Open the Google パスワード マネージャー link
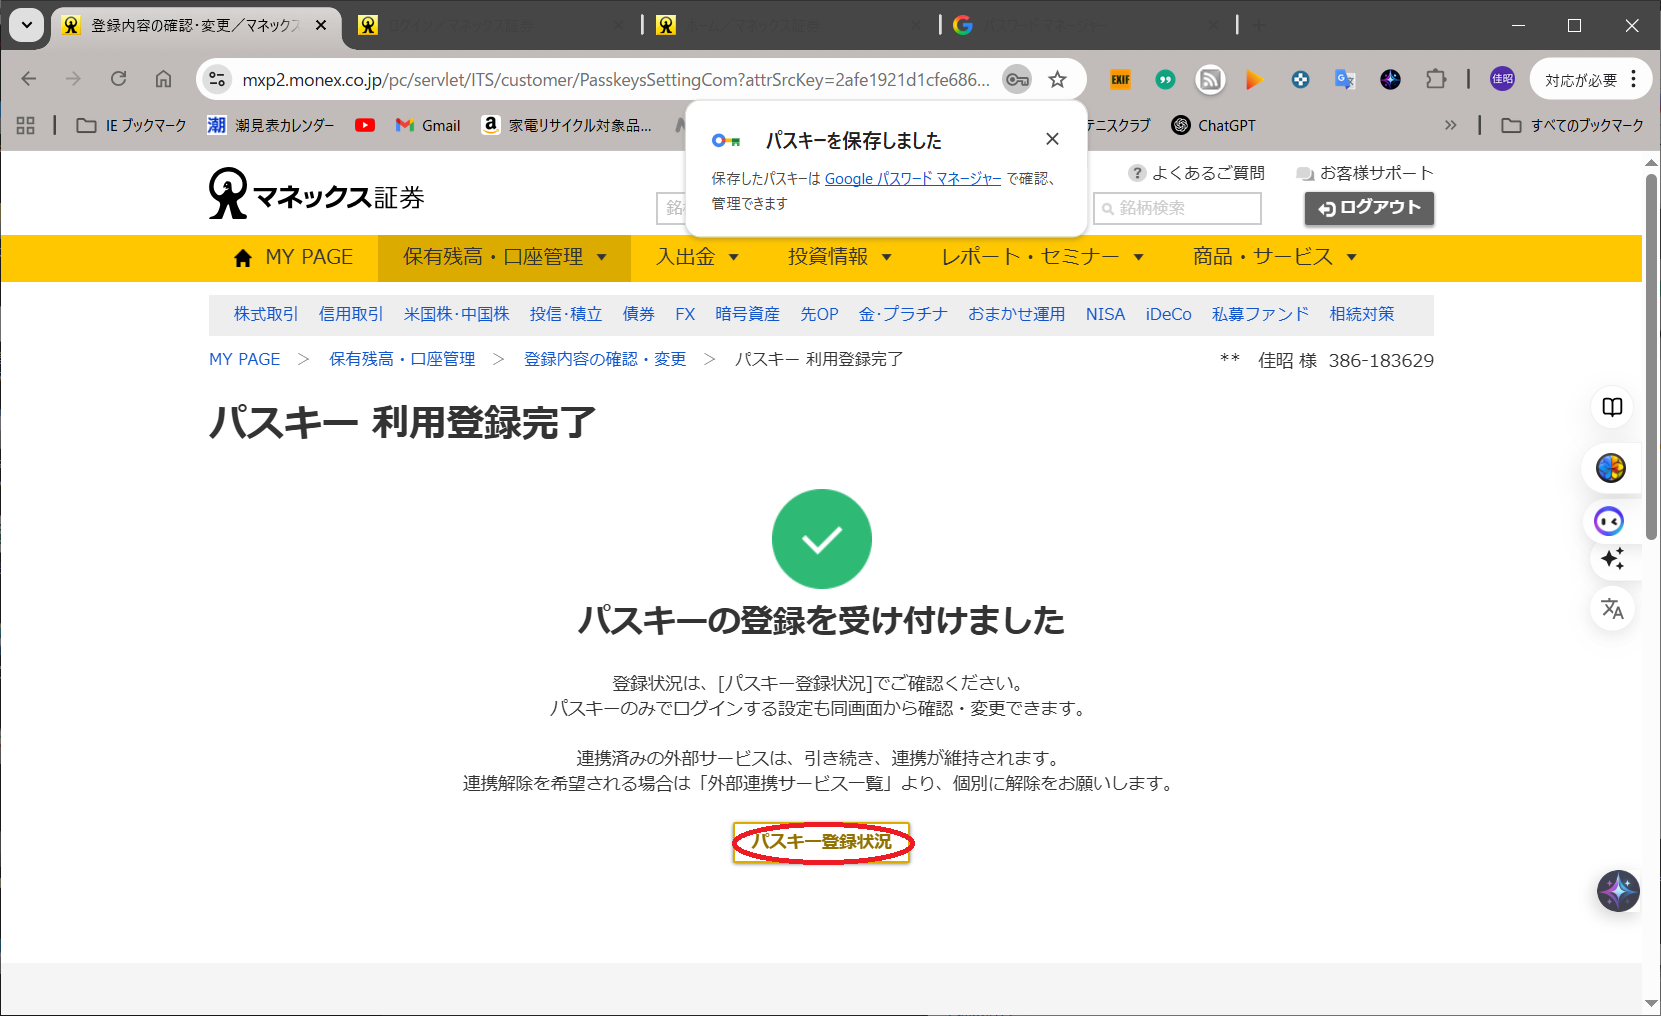 tap(912, 179)
